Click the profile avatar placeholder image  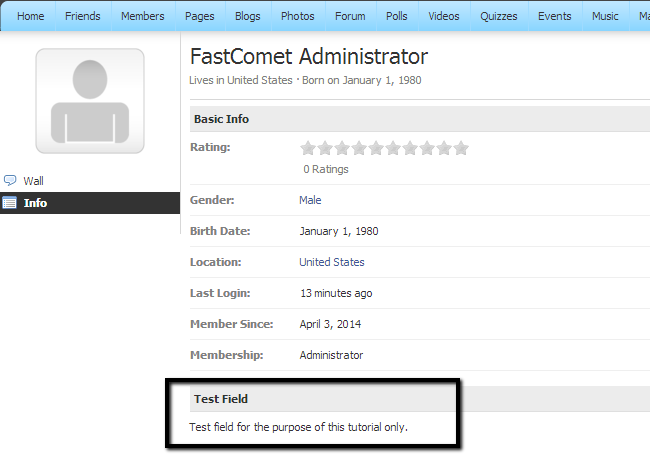pyautogui.click(x=90, y=100)
